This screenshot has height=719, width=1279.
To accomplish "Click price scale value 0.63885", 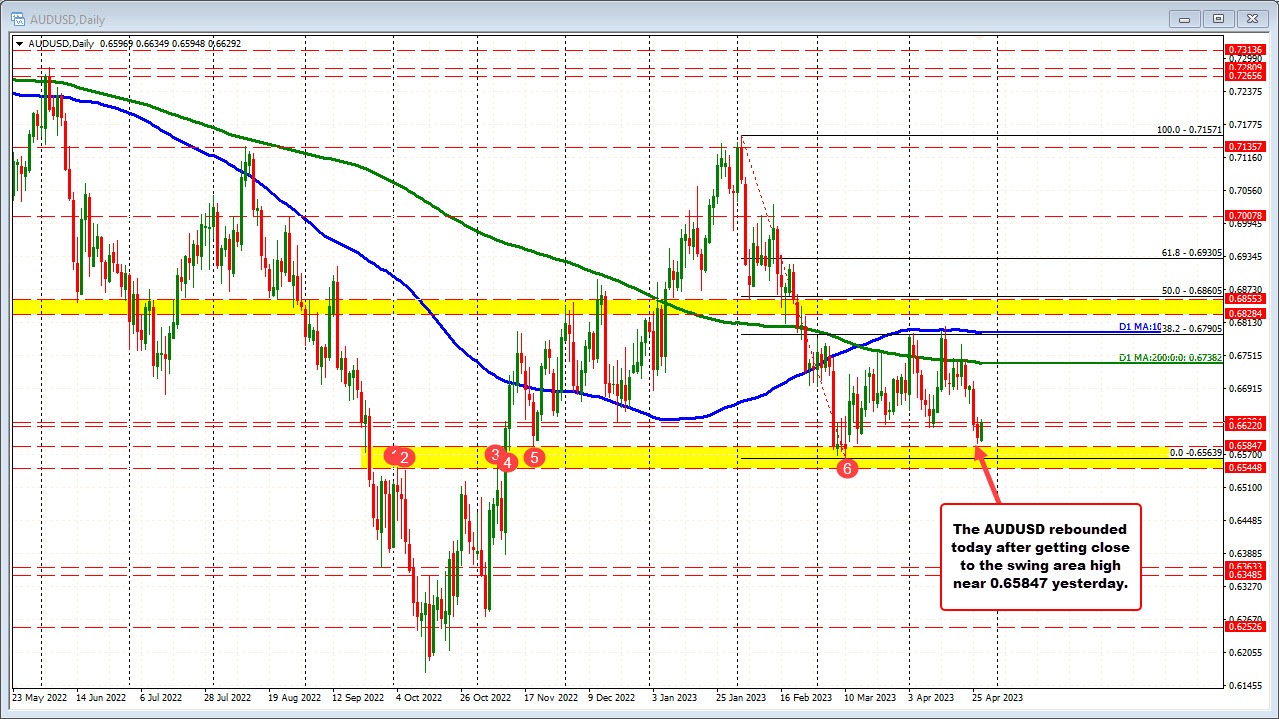I will coord(1245,553).
